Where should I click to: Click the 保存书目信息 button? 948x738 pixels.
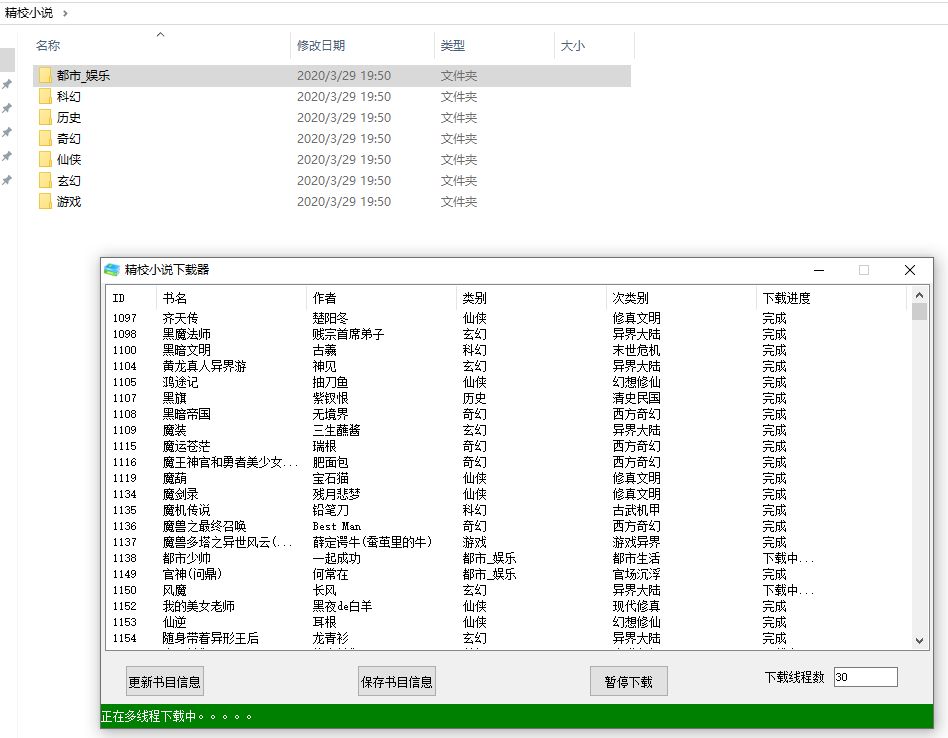click(397, 682)
